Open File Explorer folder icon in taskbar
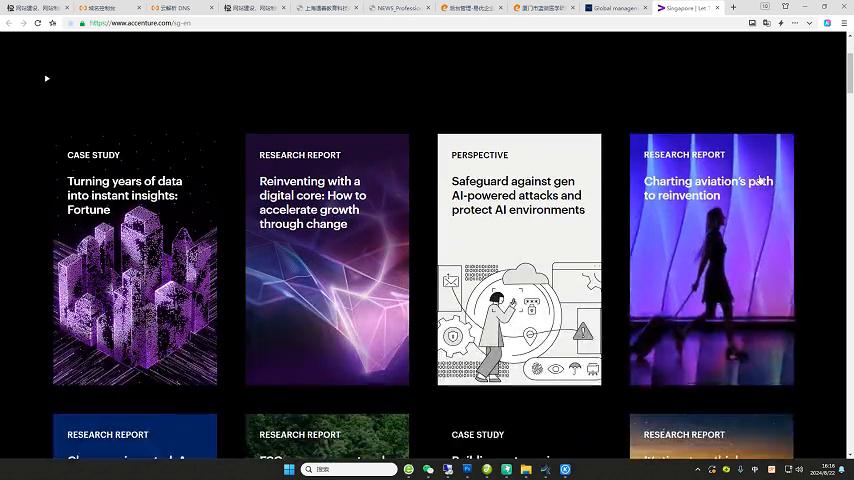 (526, 469)
